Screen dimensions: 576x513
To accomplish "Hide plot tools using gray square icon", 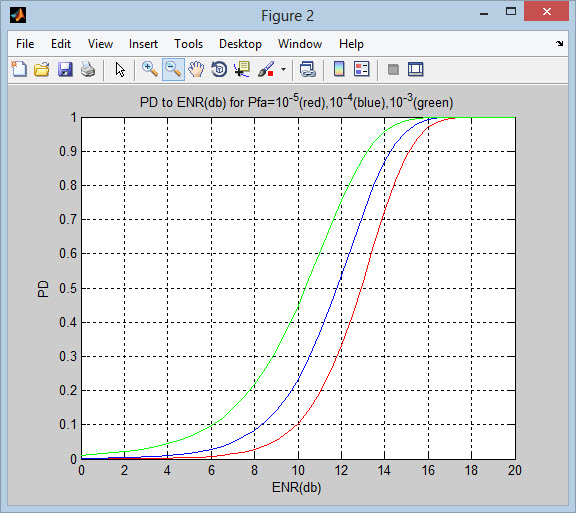I will click(x=393, y=69).
